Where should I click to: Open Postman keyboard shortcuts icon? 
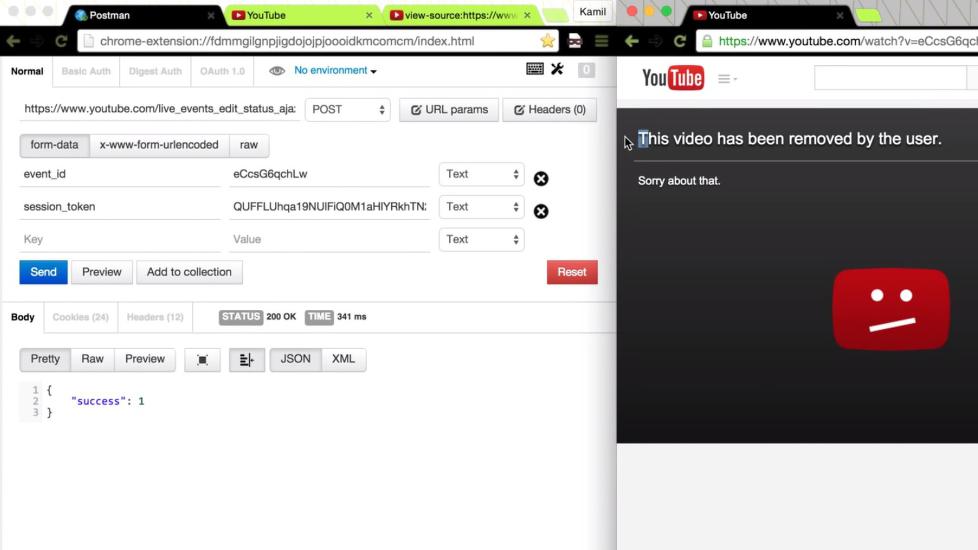click(x=535, y=69)
